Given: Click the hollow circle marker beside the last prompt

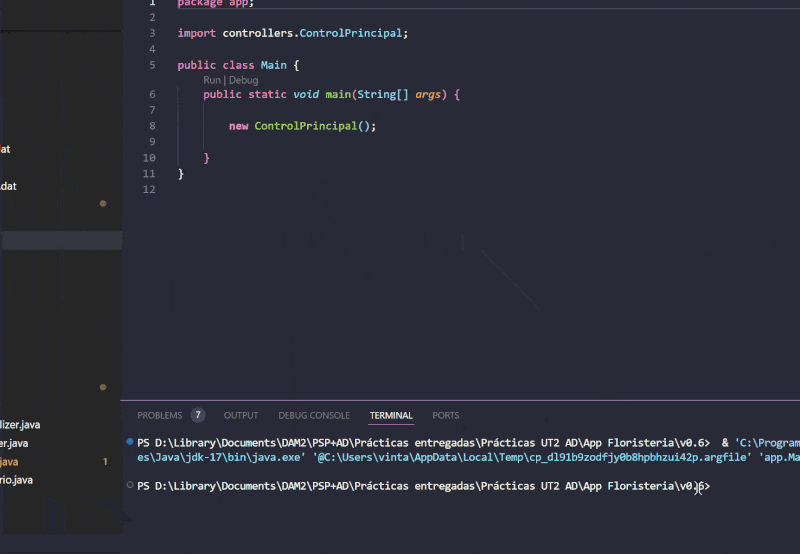Looking at the screenshot, I should (x=130, y=486).
